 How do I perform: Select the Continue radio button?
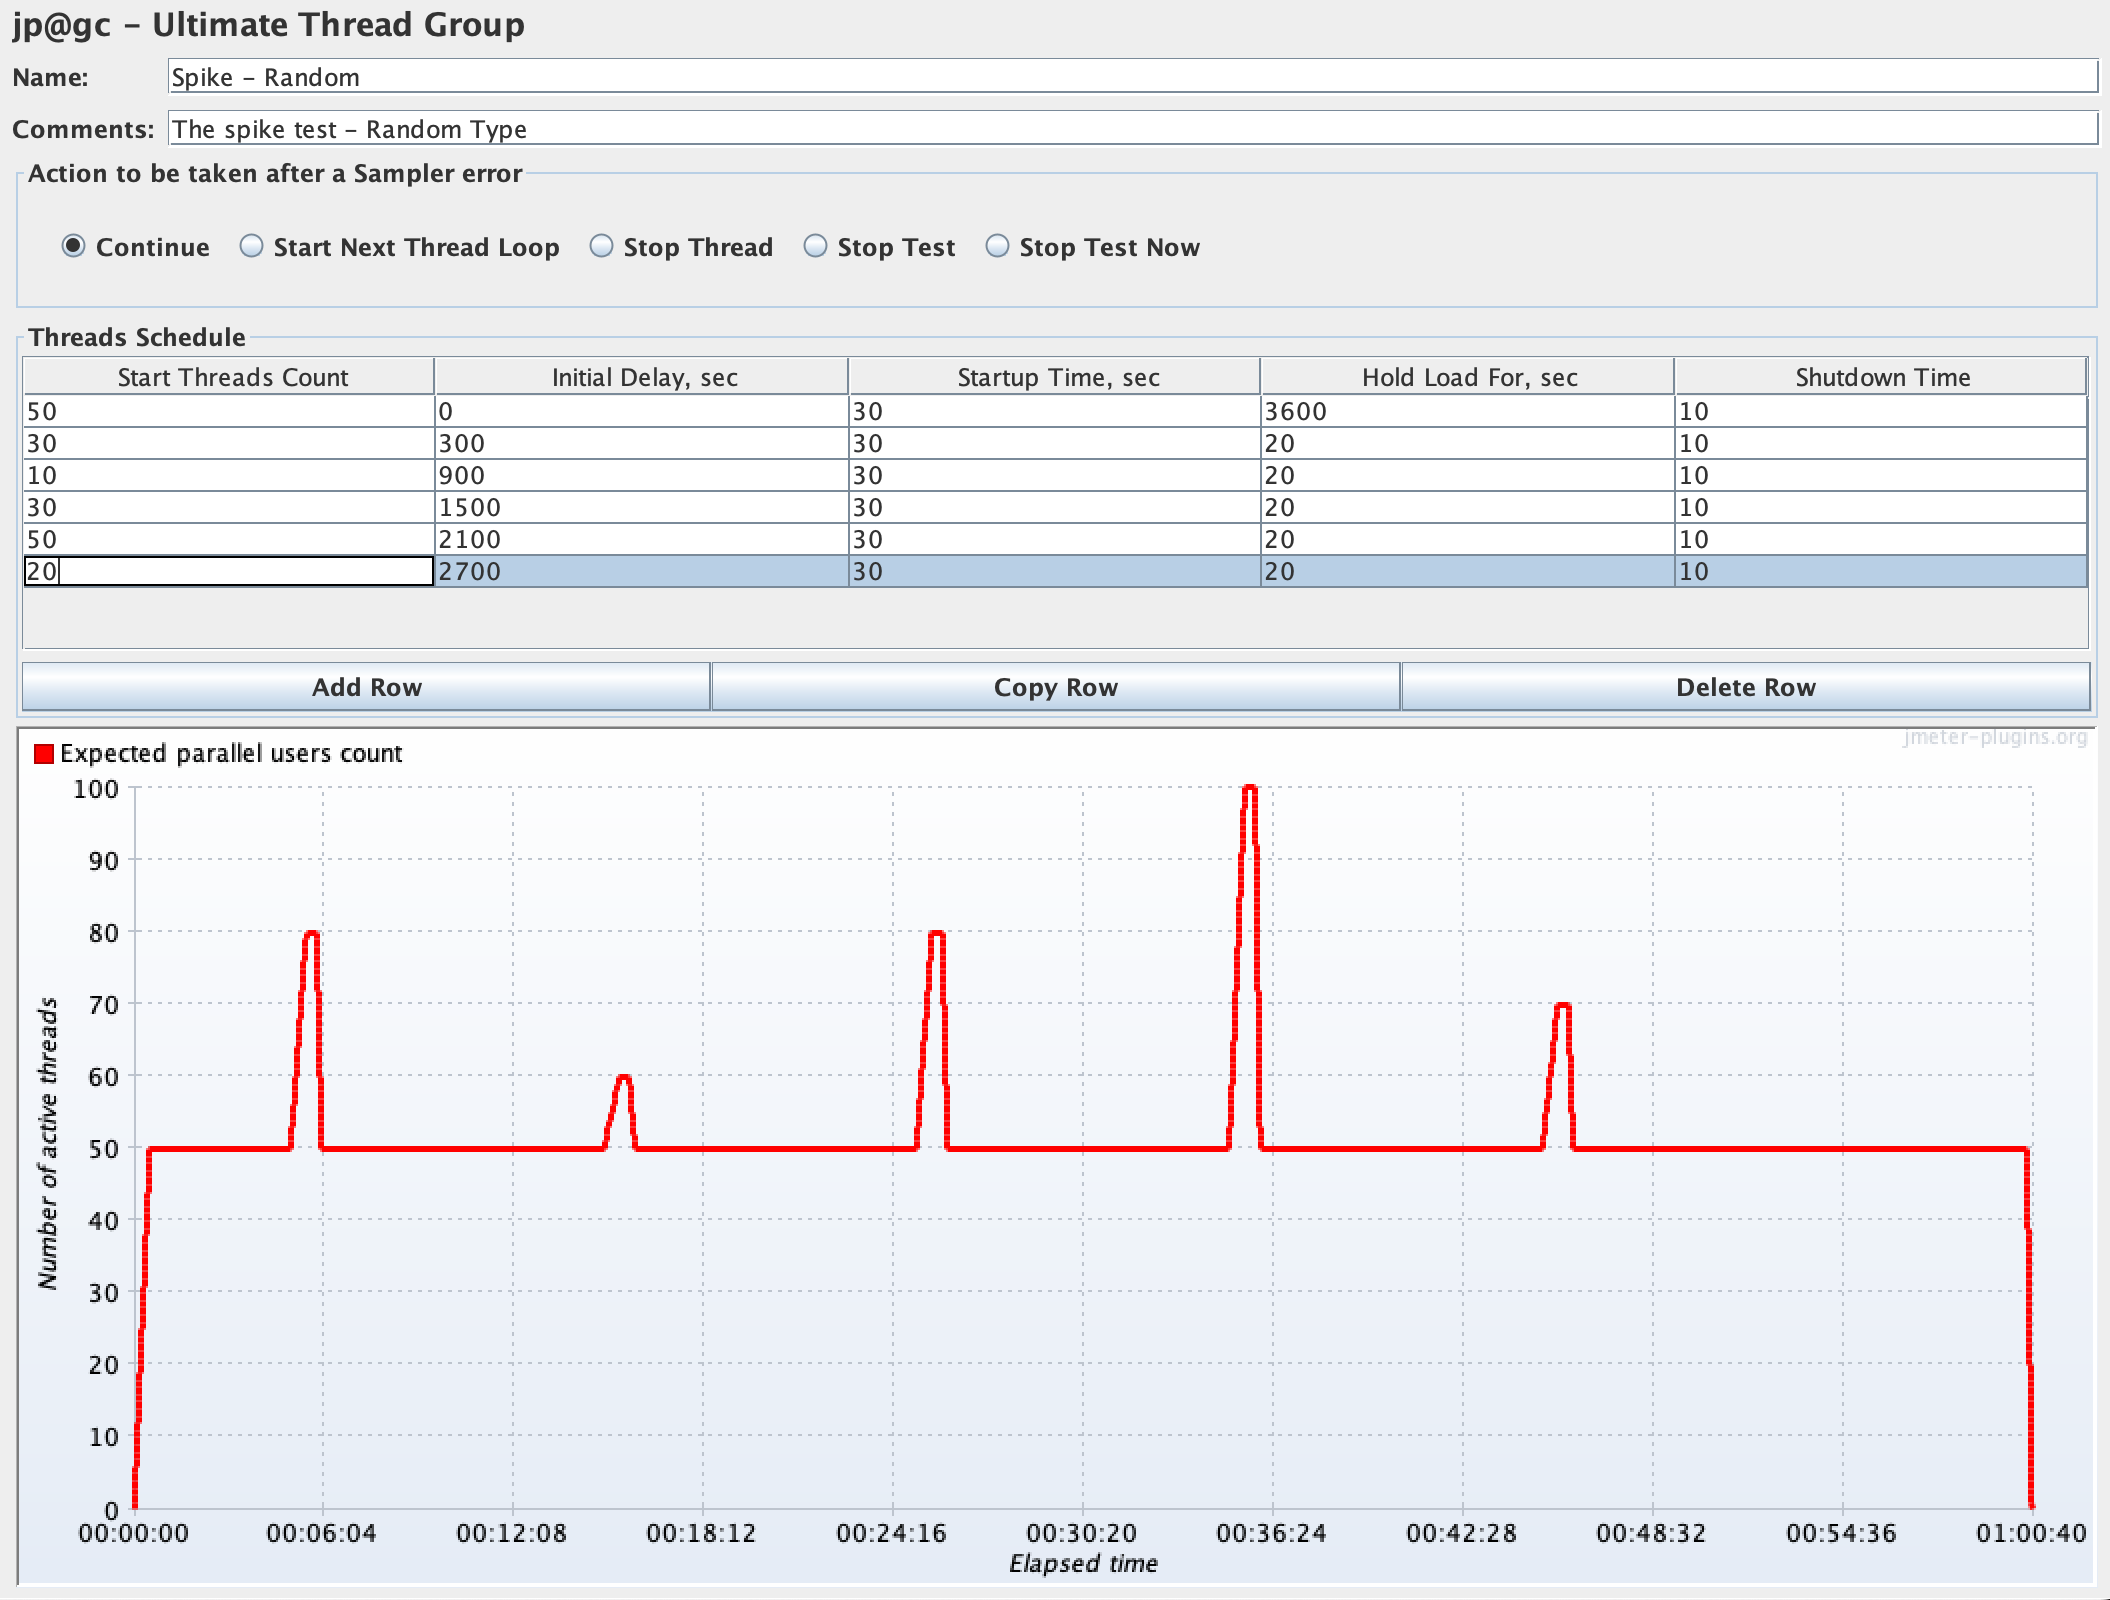(x=74, y=246)
